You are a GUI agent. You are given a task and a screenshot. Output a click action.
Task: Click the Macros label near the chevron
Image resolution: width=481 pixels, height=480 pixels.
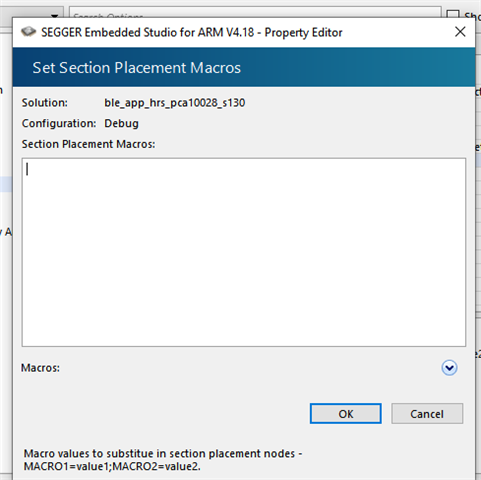tap(40, 368)
